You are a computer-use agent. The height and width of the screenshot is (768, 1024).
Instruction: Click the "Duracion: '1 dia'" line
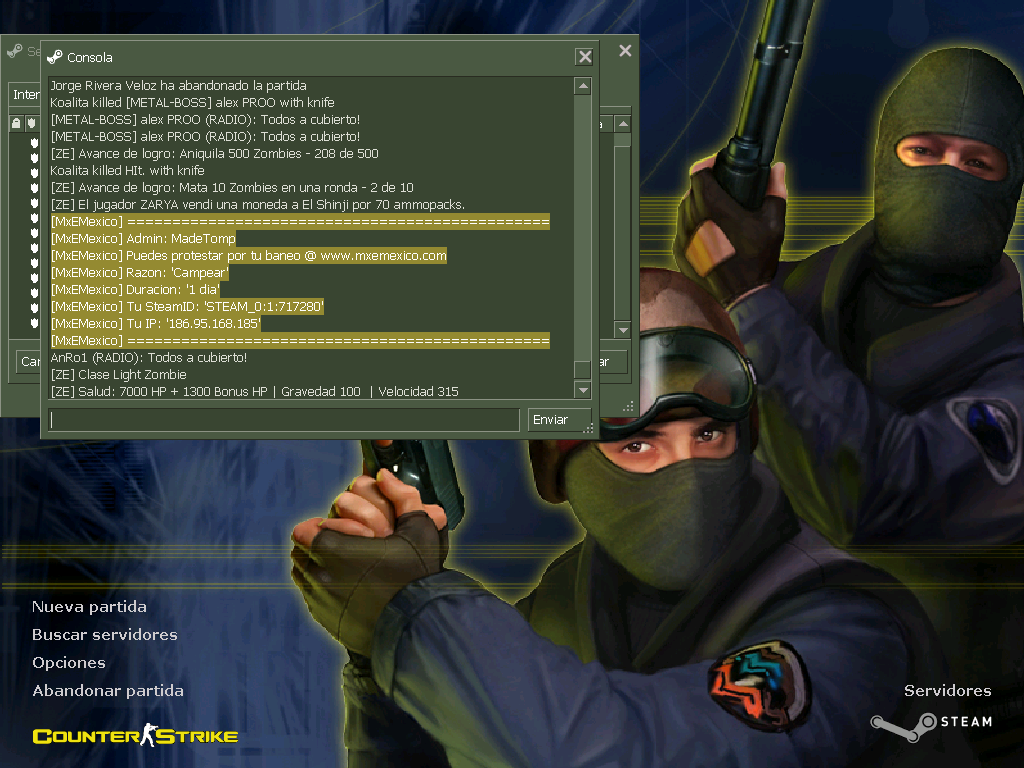[135, 289]
